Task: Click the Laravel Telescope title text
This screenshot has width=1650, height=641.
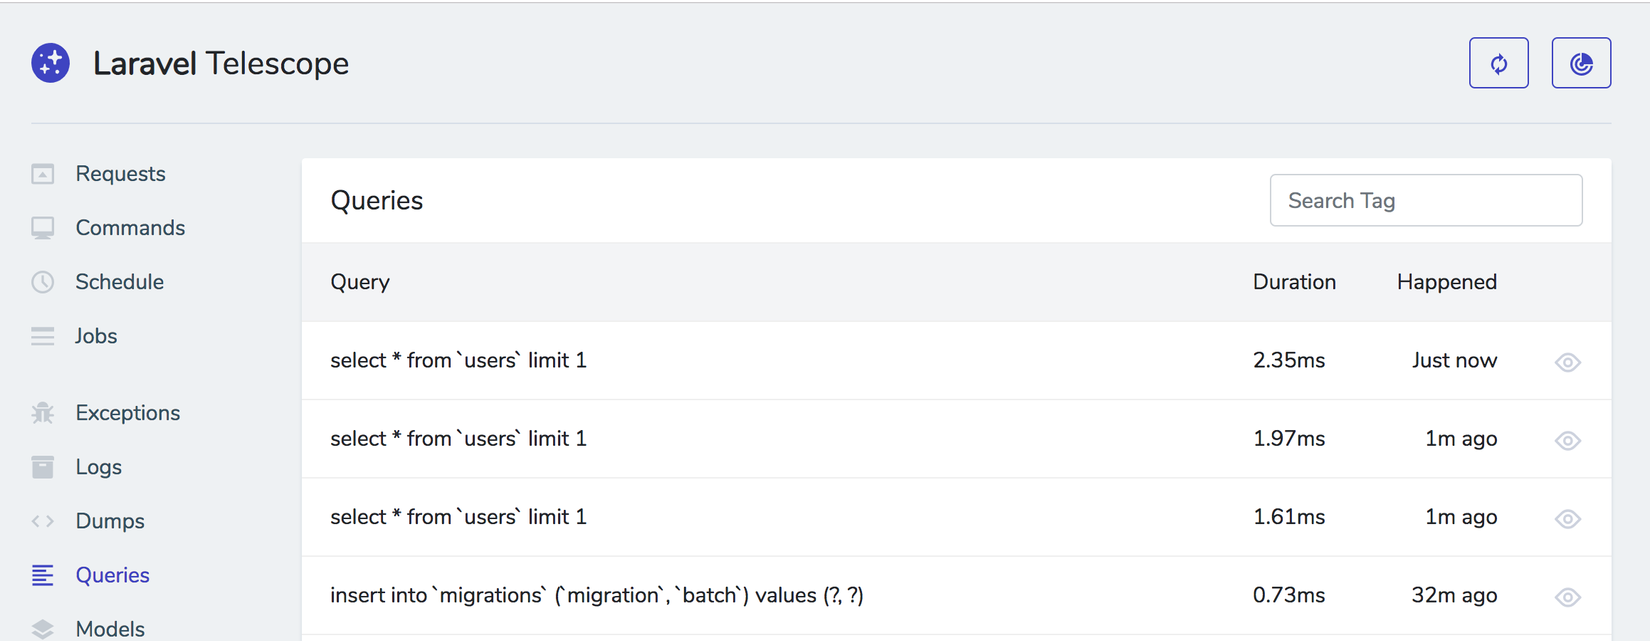Action: (x=221, y=64)
